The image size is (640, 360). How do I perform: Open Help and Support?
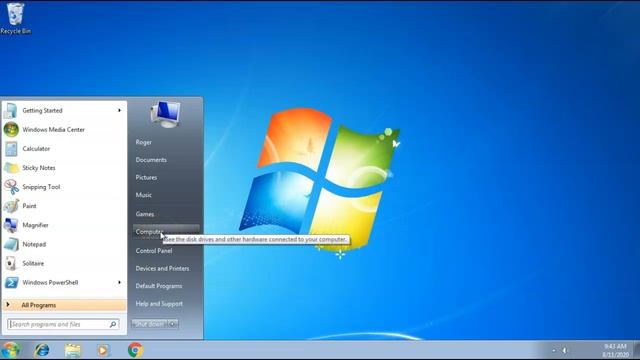coord(159,304)
